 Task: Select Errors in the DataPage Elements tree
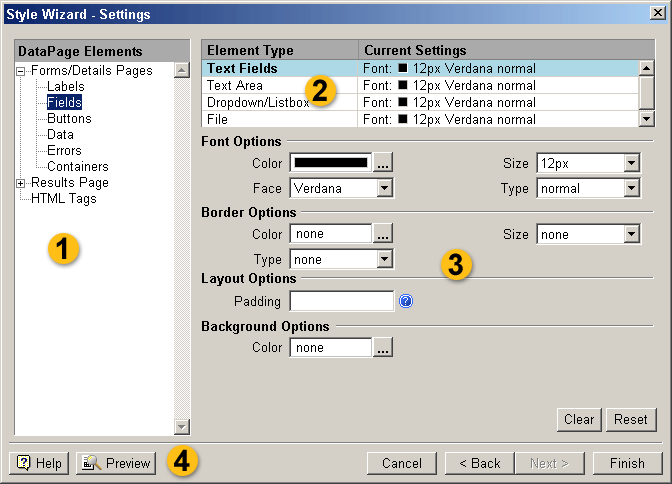click(64, 150)
